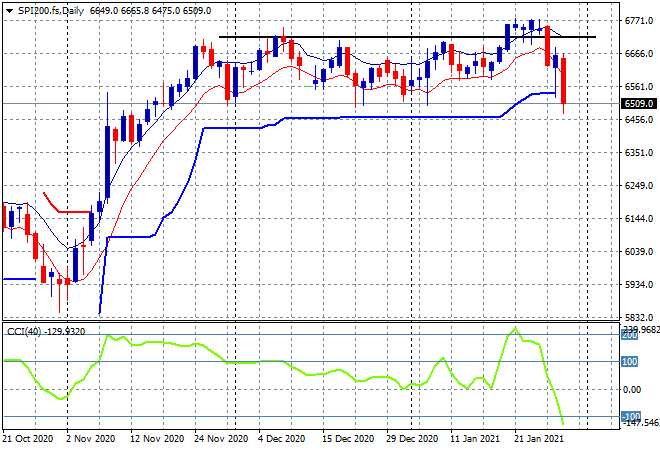Select the SPI200.fs,Daily symbol label
Viewport: 660px width, 450px height.
click(51, 11)
